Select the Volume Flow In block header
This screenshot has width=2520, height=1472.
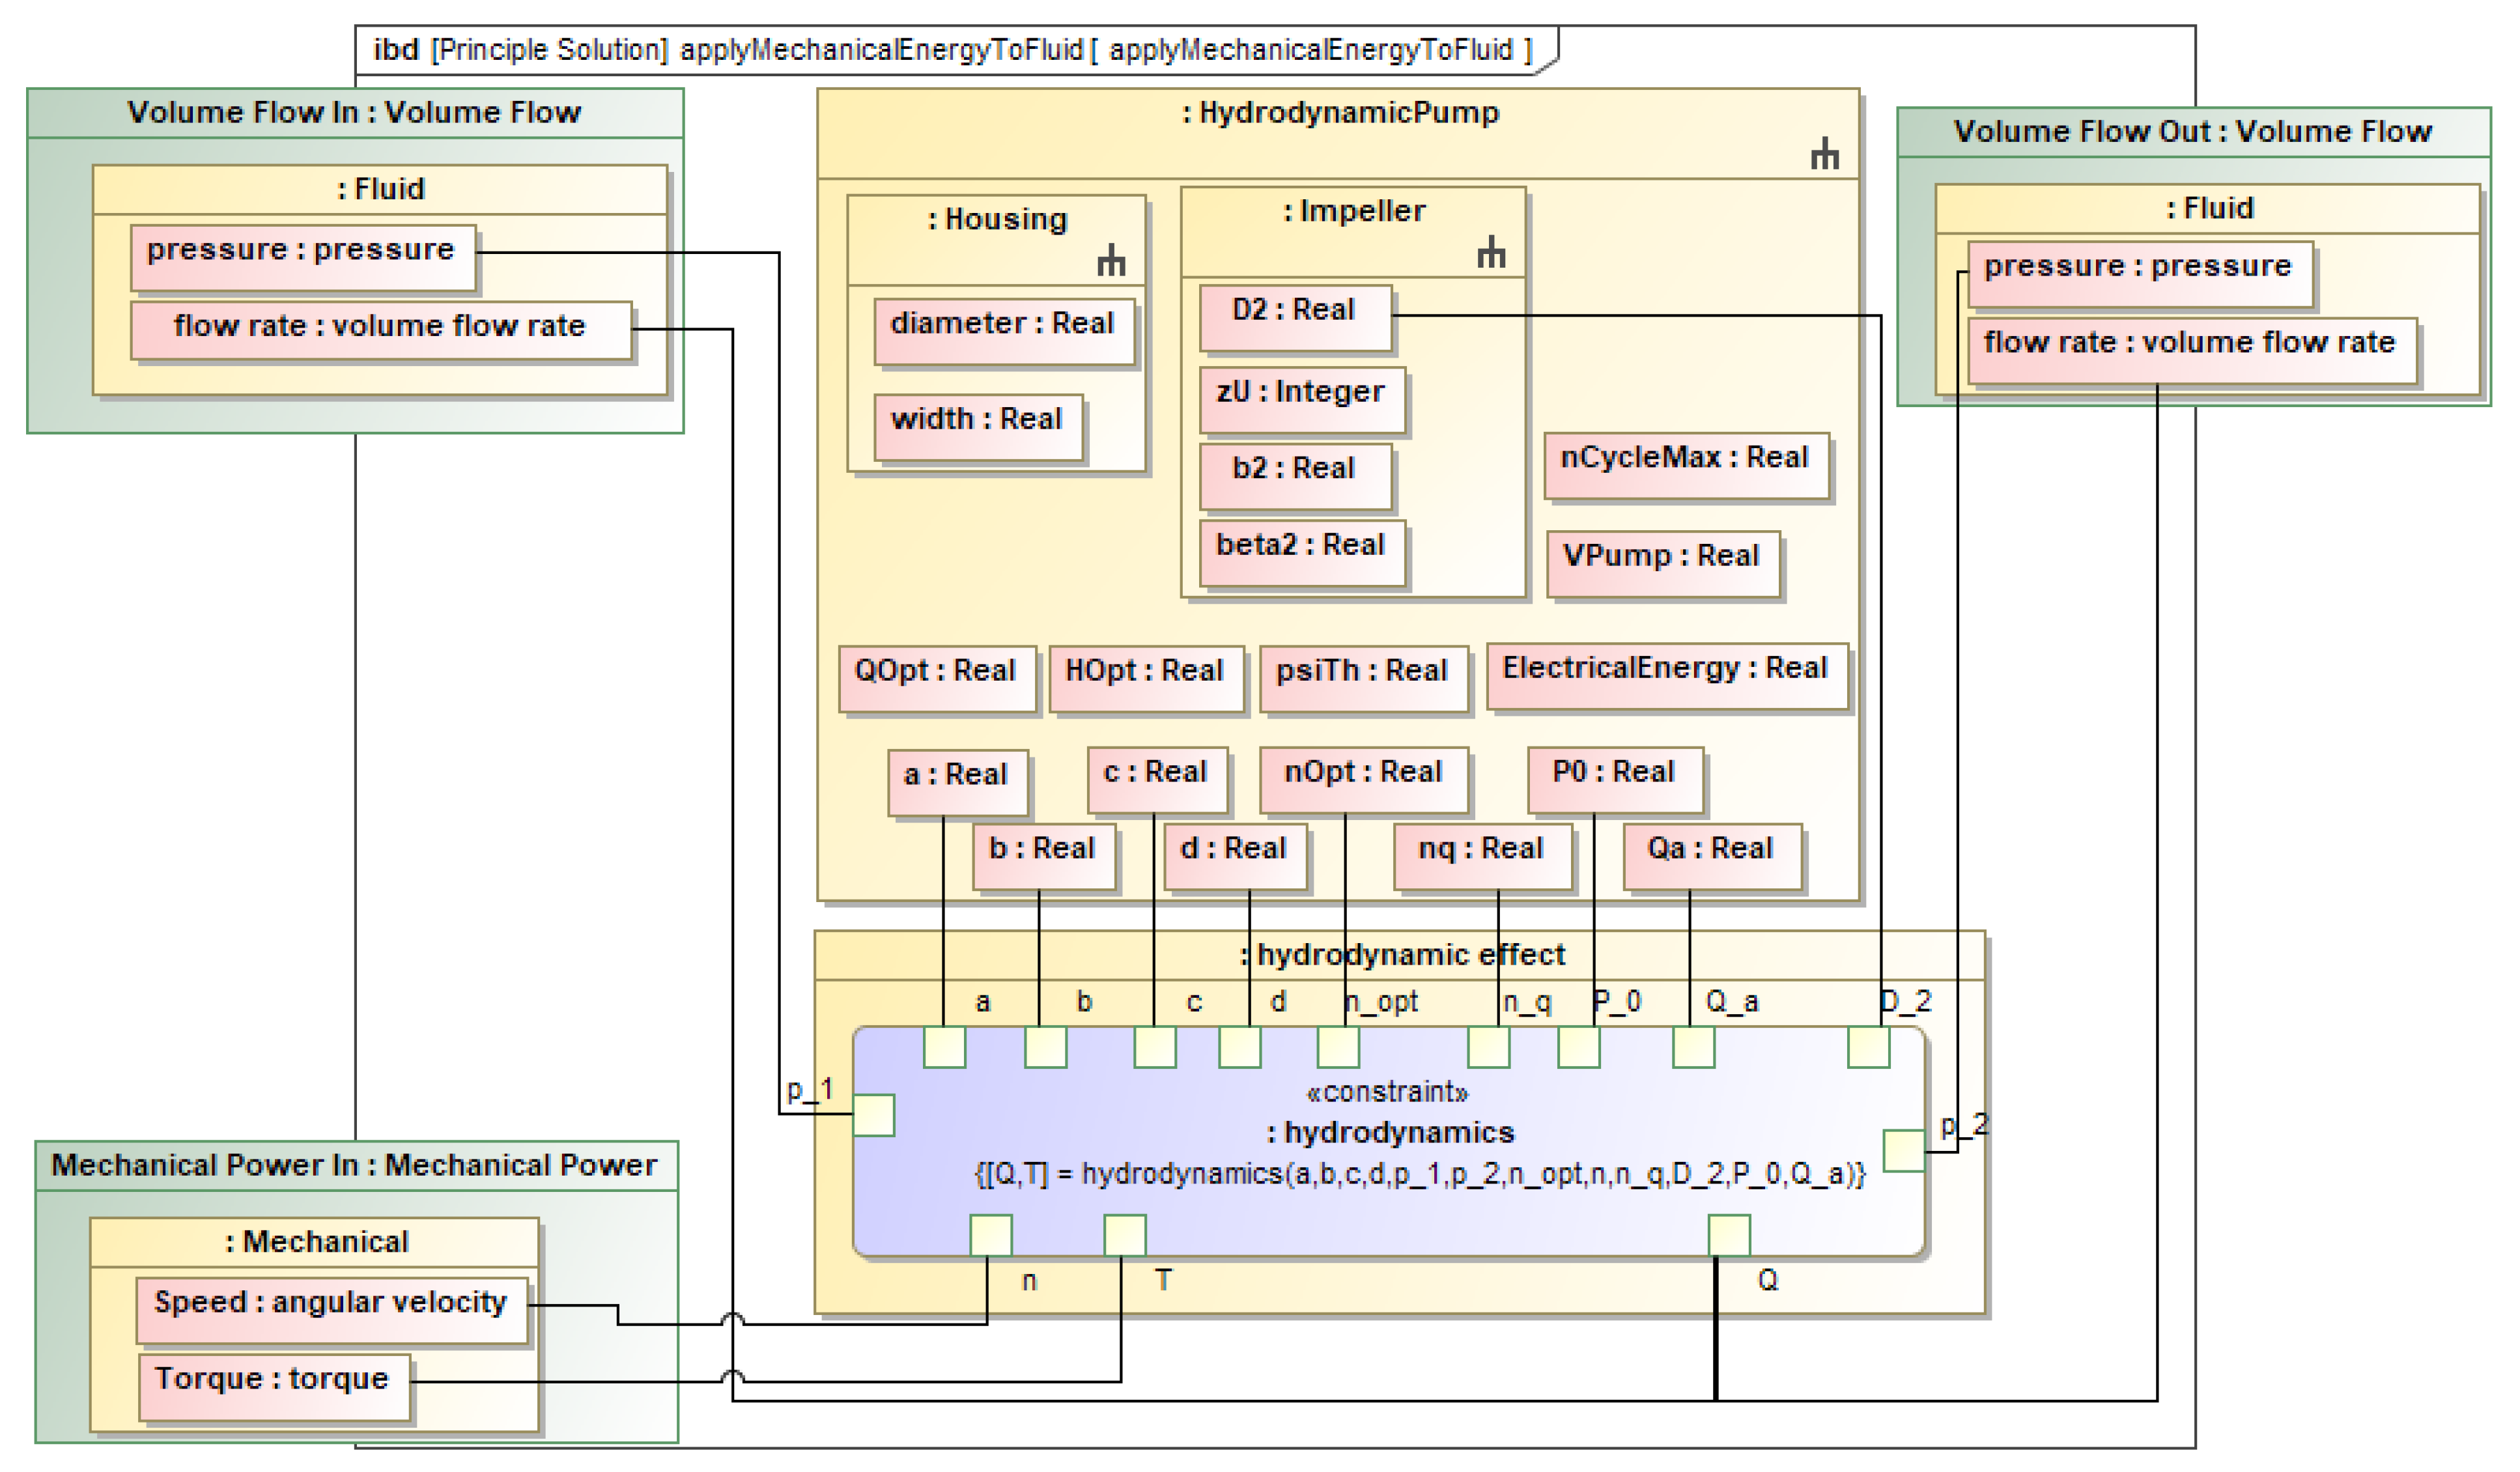[354, 112]
